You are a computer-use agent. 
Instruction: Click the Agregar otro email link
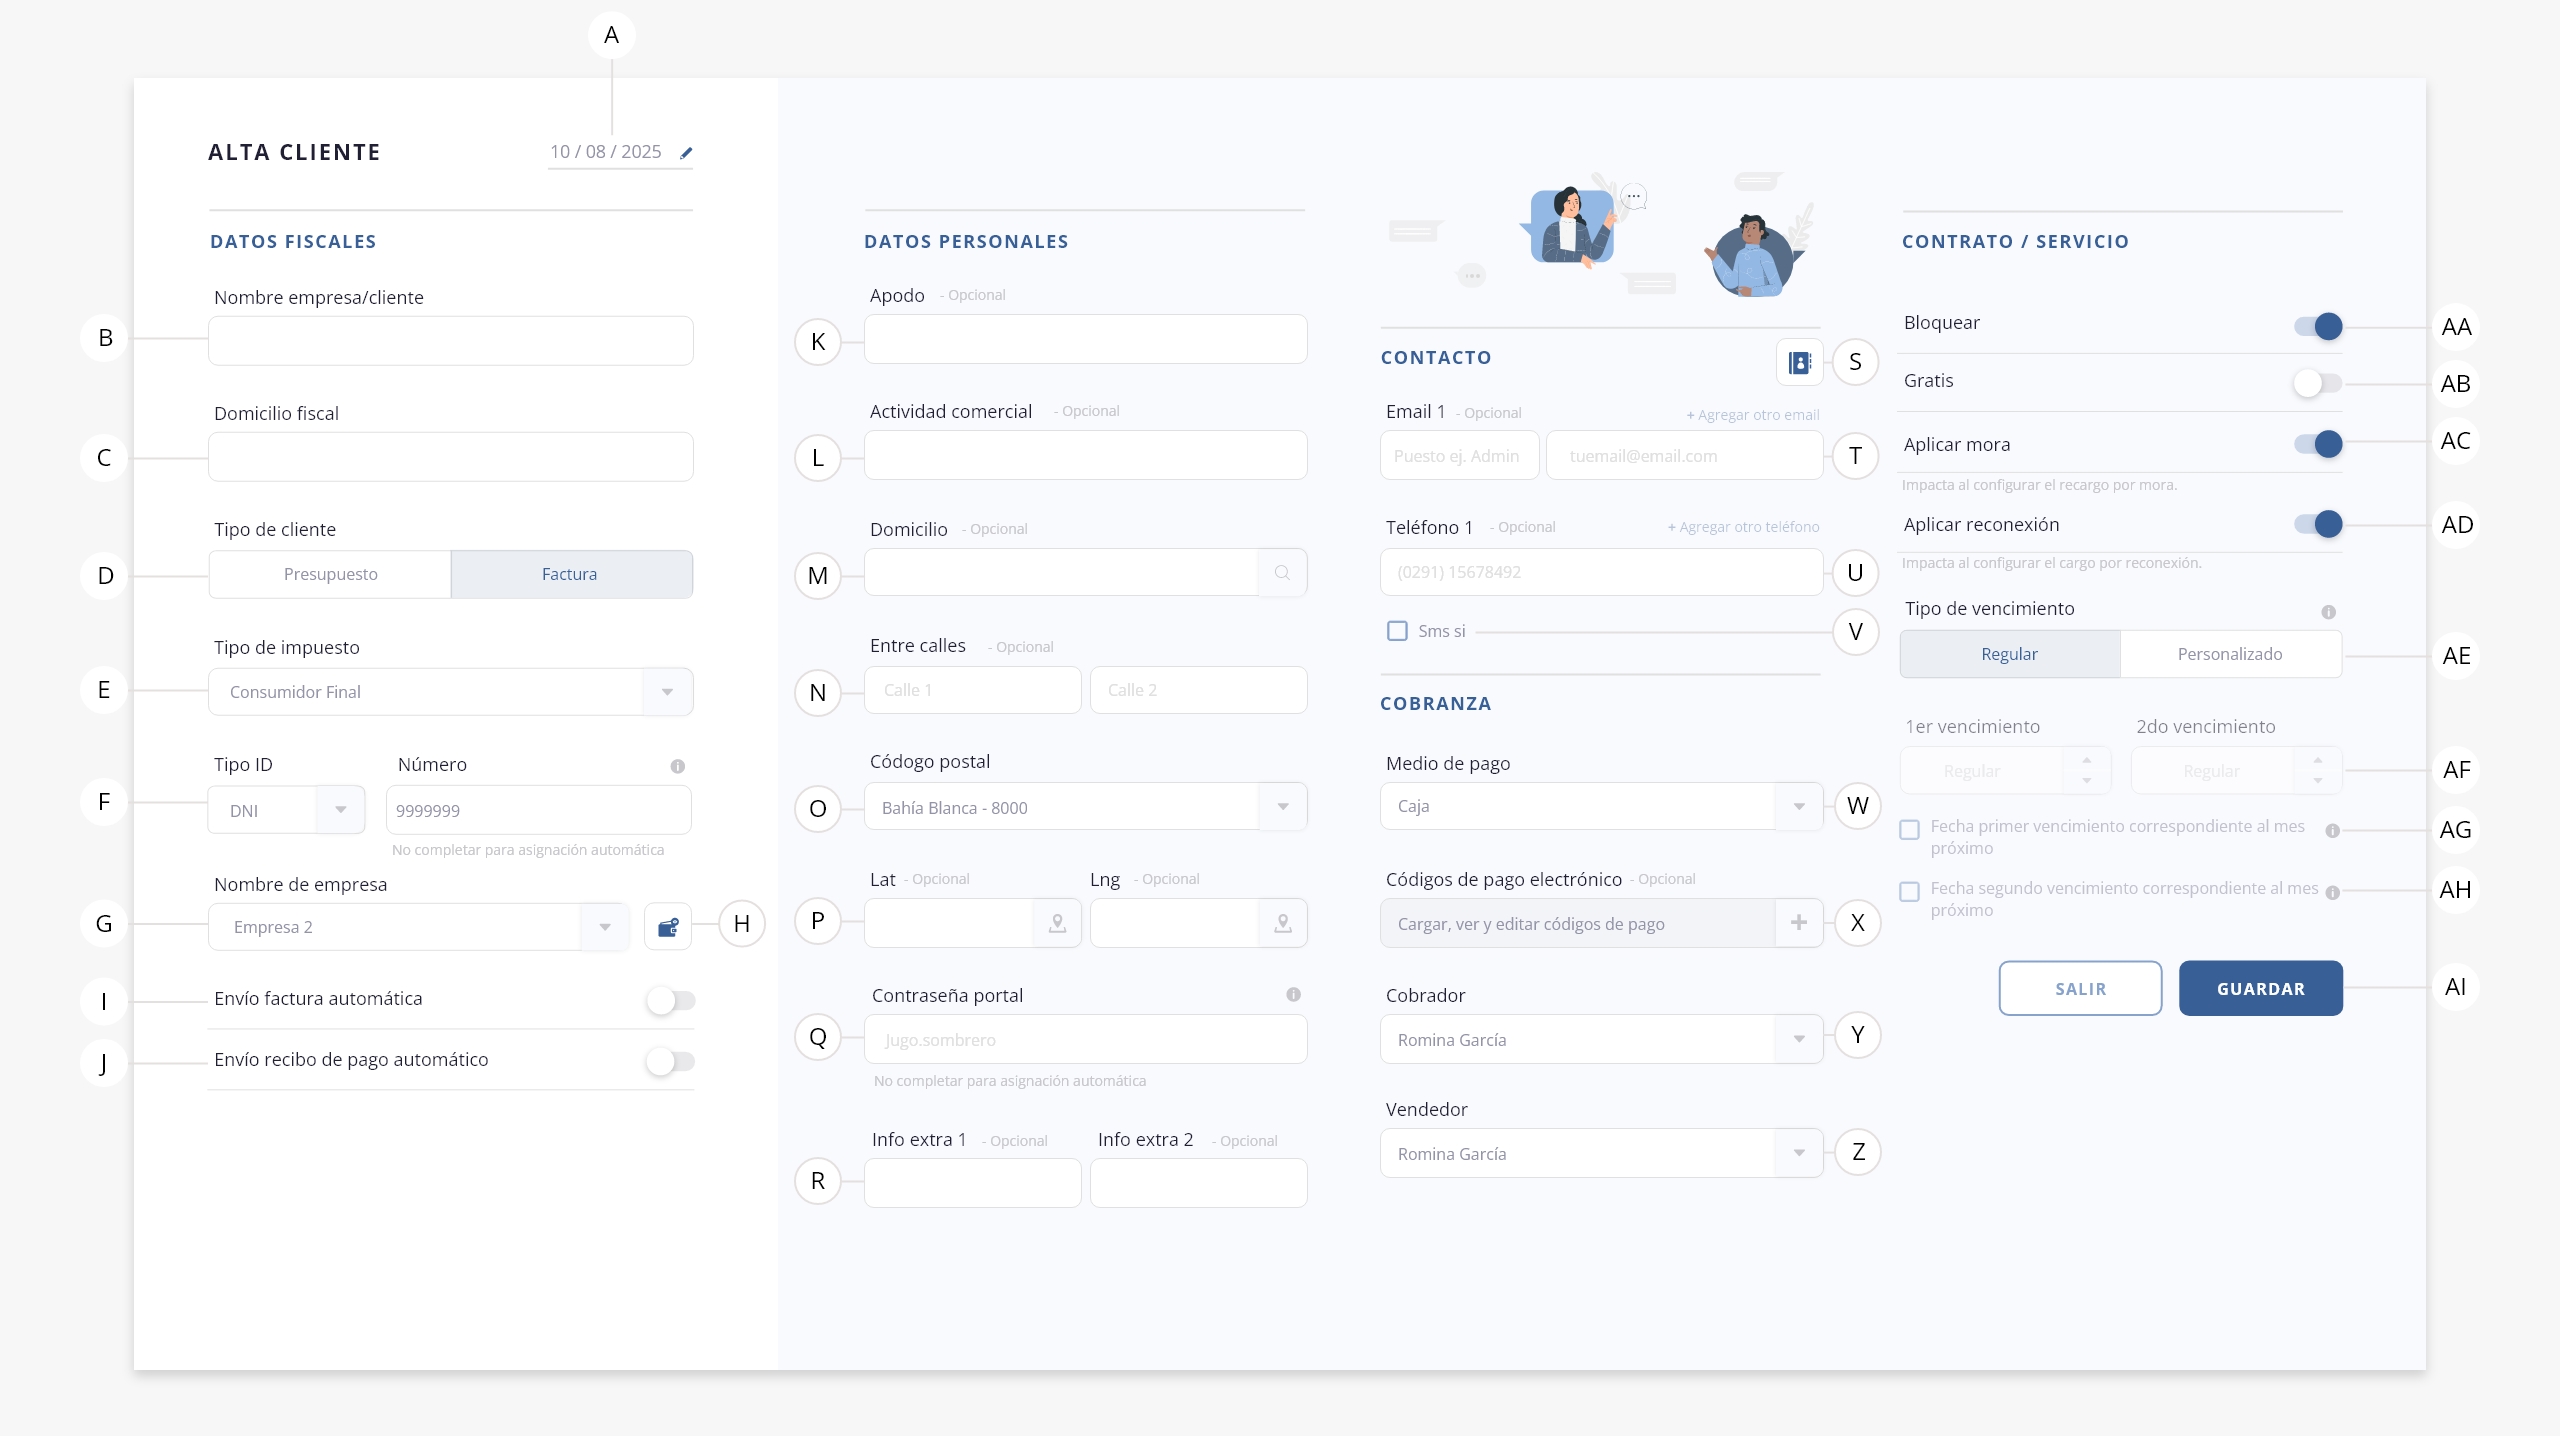[x=1752, y=415]
